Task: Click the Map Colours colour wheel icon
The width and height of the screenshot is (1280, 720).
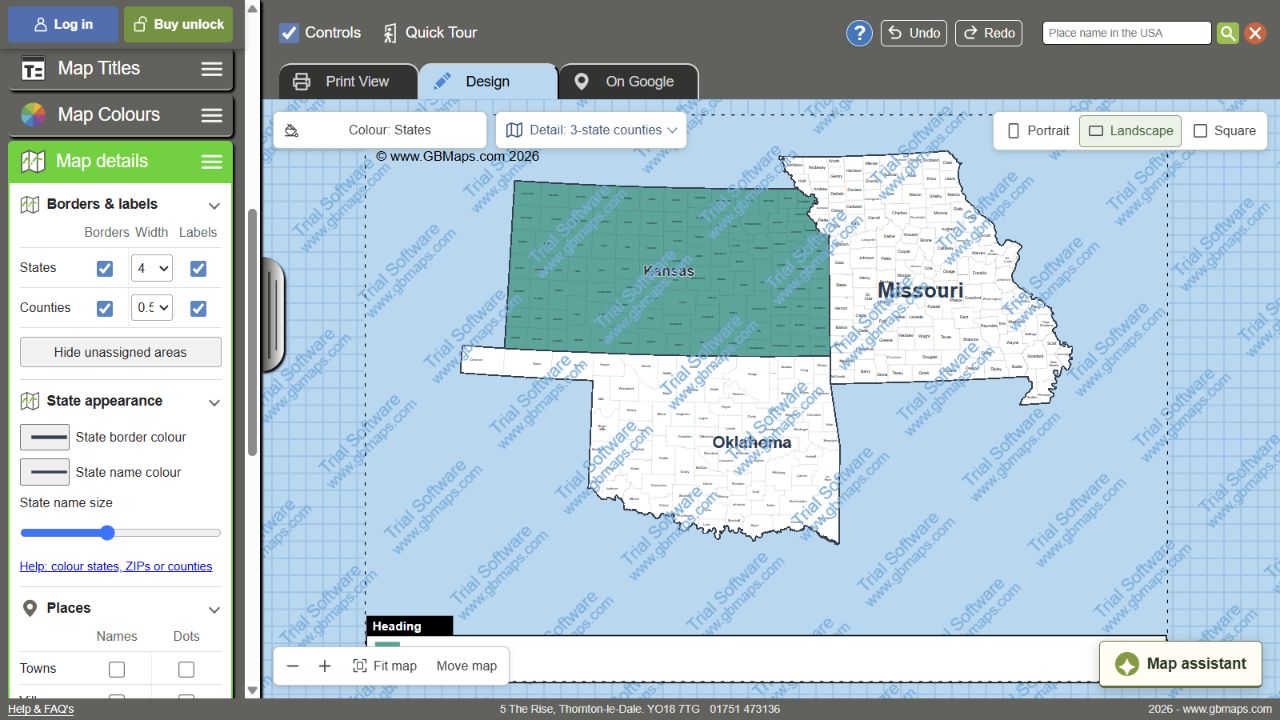Action: (x=33, y=115)
